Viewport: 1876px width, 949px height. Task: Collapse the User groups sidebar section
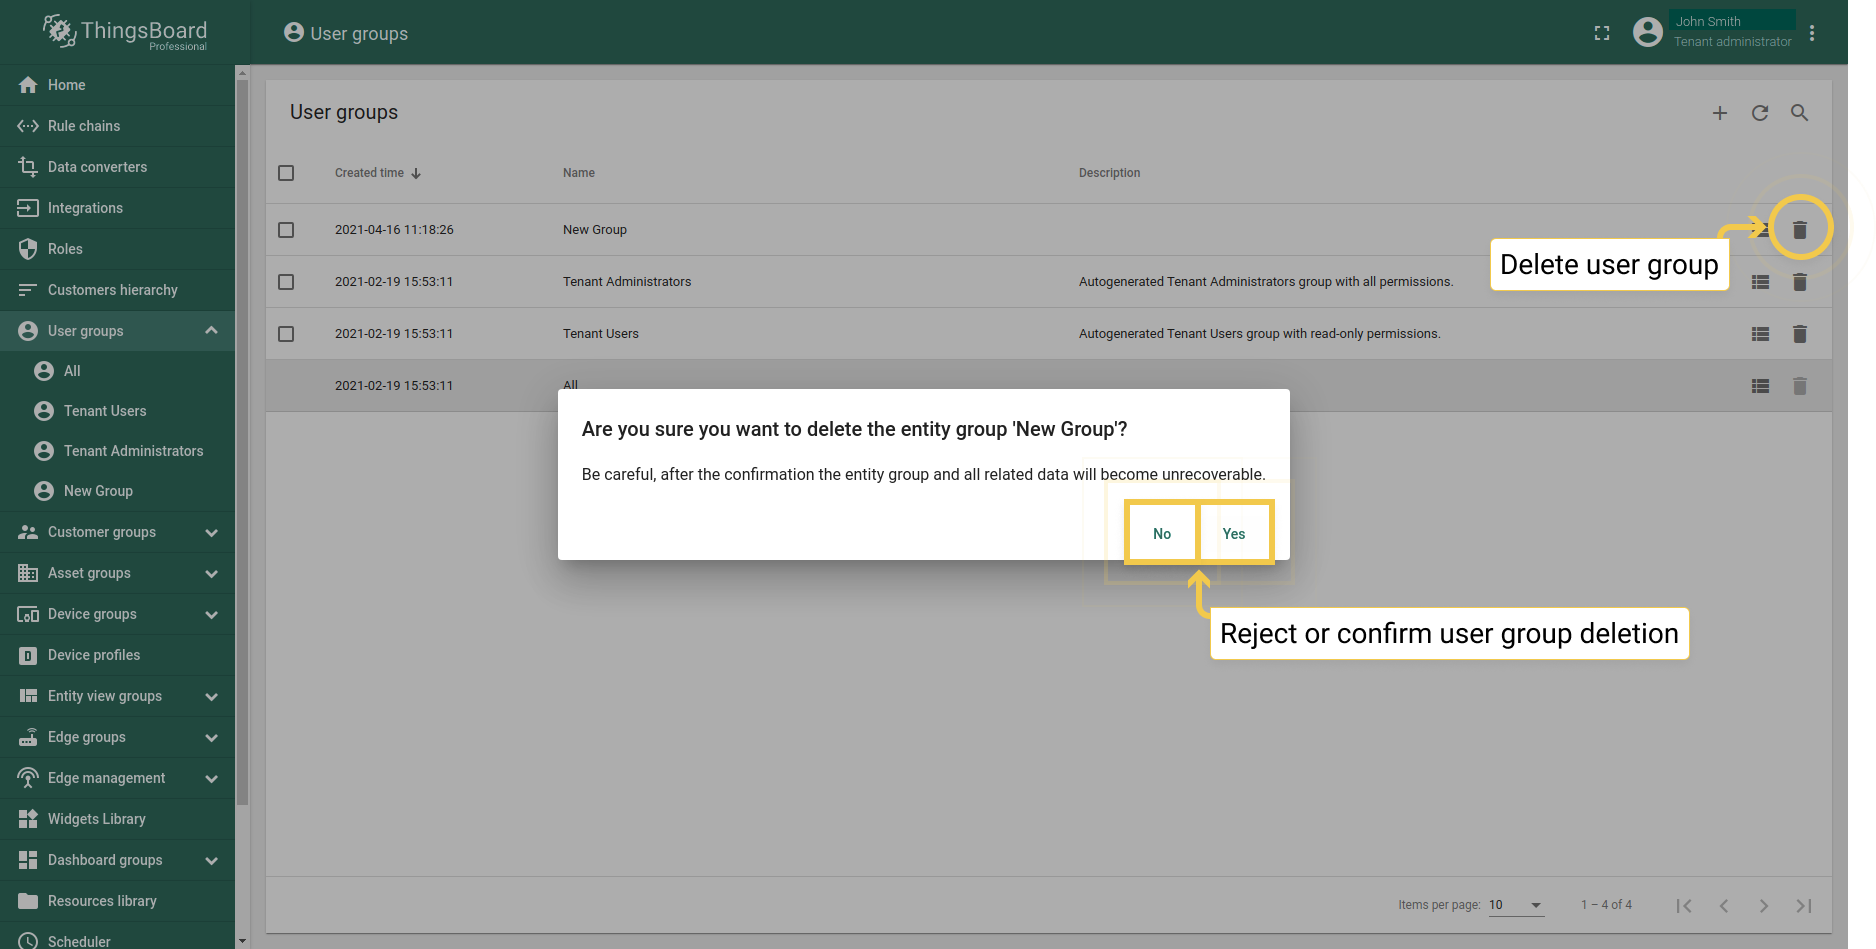click(x=211, y=331)
